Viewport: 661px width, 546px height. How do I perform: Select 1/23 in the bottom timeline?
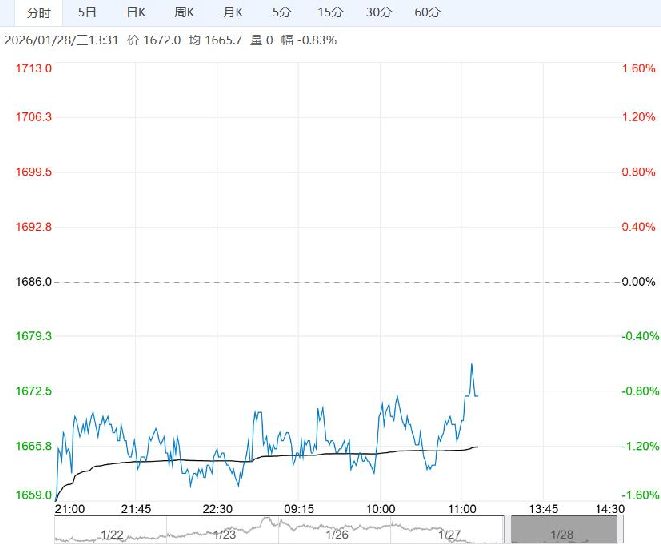[225, 535]
